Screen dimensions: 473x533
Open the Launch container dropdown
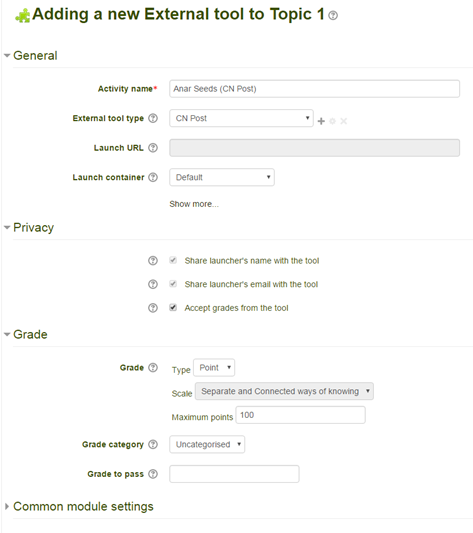pyautogui.click(x=222, y=177)
